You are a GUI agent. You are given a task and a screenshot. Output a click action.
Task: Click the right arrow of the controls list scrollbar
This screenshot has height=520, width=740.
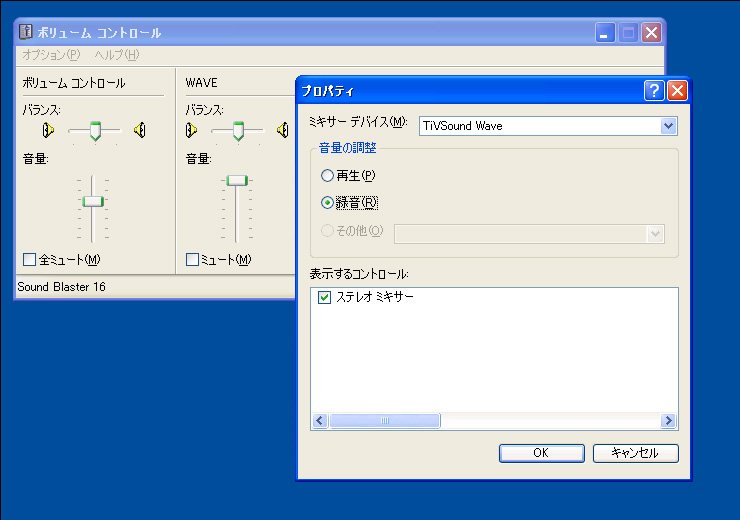click(x=668, y=420)
